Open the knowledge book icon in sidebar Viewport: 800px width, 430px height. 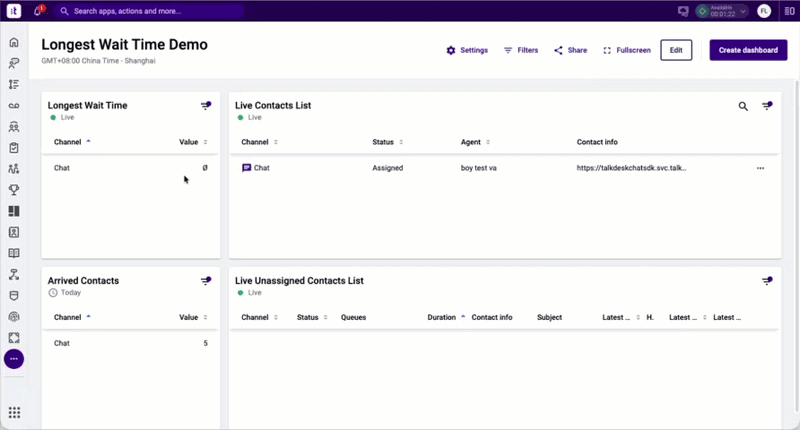coord(14,253)
